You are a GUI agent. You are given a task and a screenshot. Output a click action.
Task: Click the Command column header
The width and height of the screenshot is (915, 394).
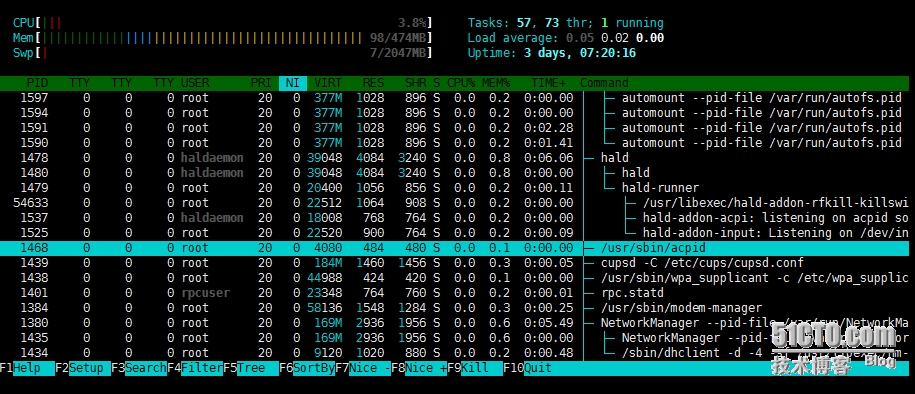coord(604,83)
